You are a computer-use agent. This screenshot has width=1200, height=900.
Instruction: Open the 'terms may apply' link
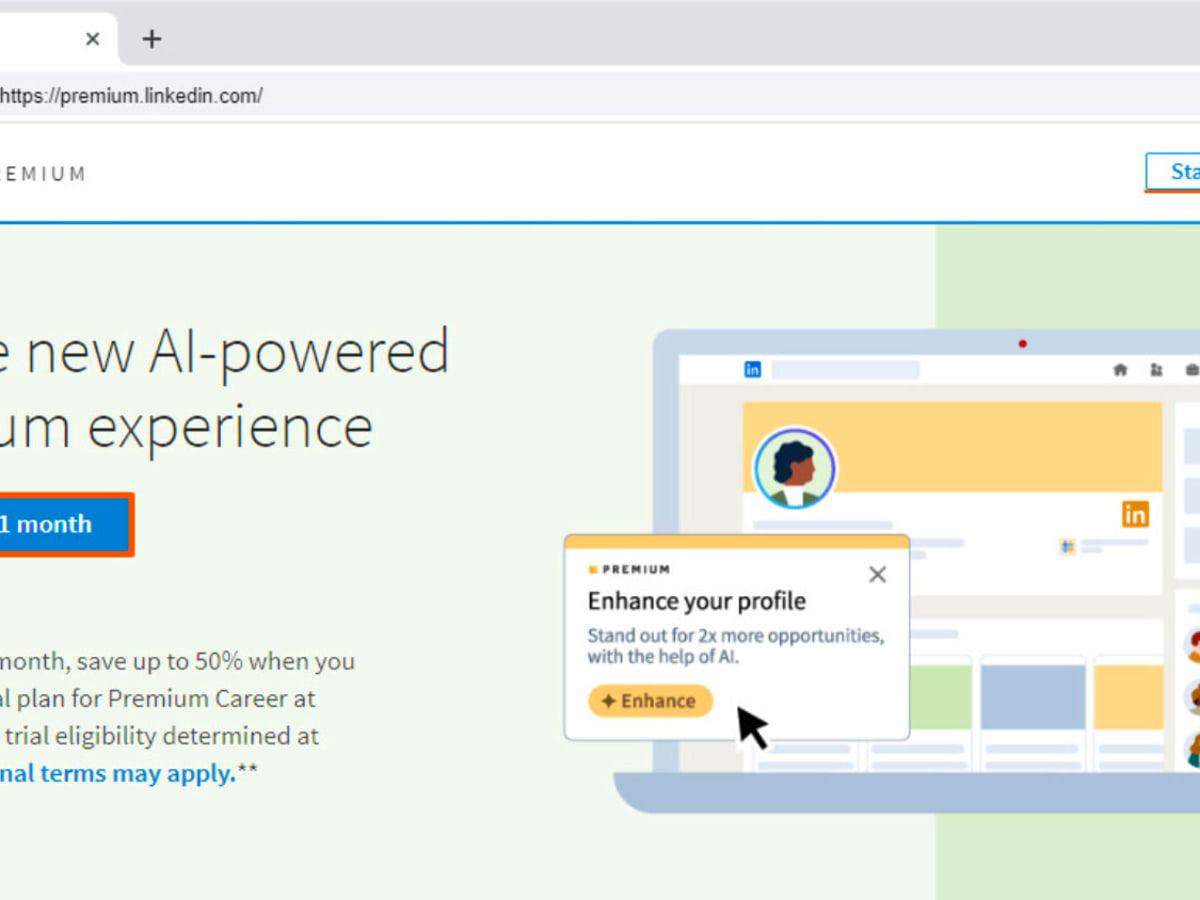coord(117,773)
